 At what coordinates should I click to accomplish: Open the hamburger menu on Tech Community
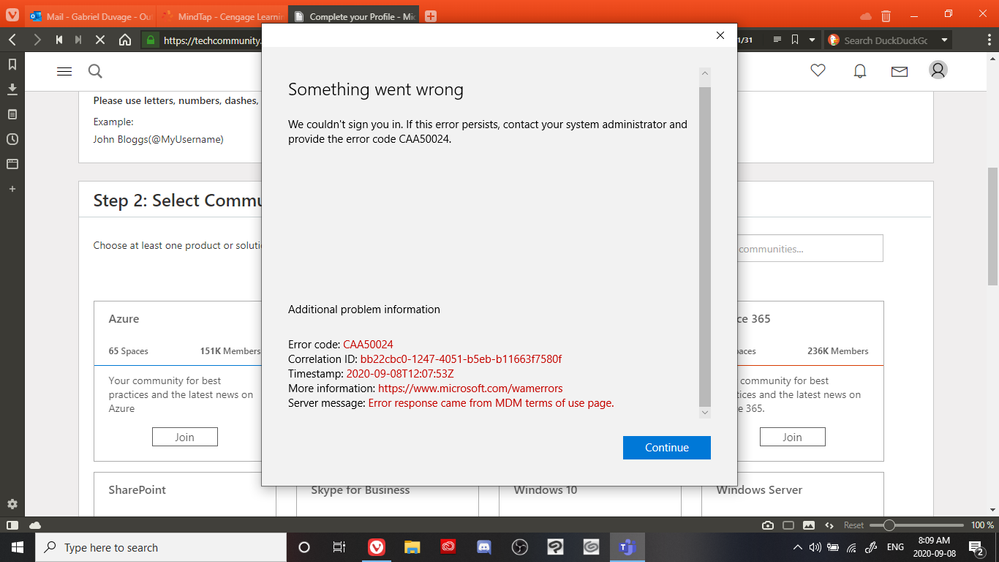pos(64,71)
